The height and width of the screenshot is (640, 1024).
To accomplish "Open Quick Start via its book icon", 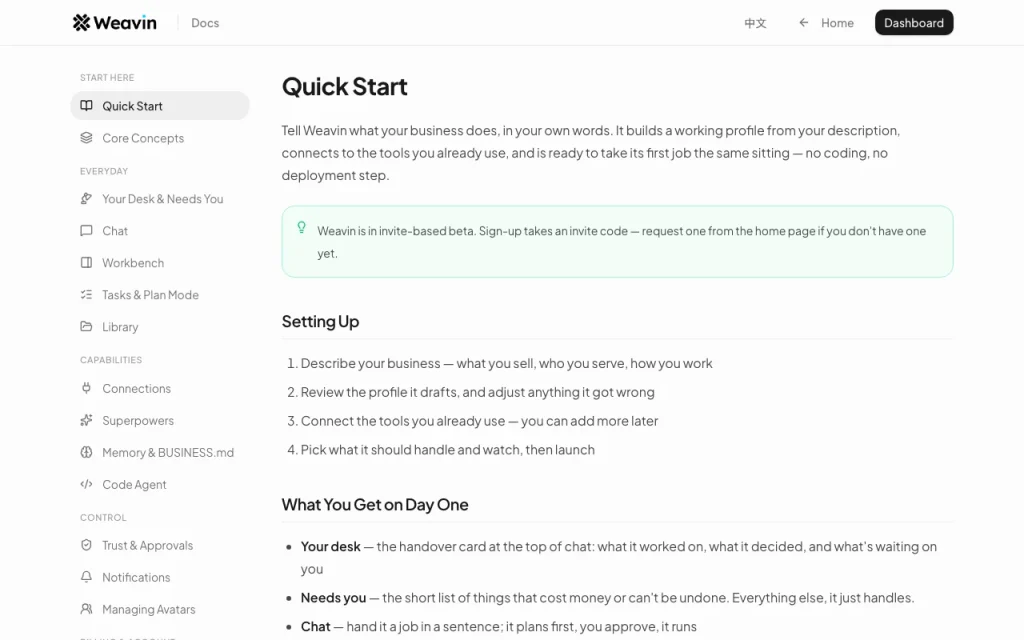I will [86, 105].
